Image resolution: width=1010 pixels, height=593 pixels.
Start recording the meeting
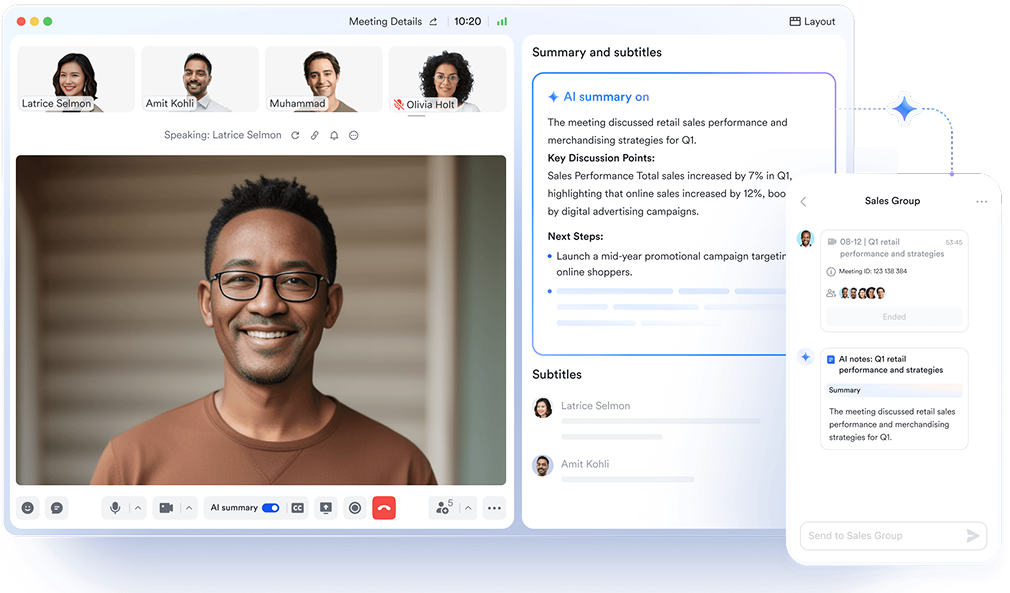coord(354,508)
